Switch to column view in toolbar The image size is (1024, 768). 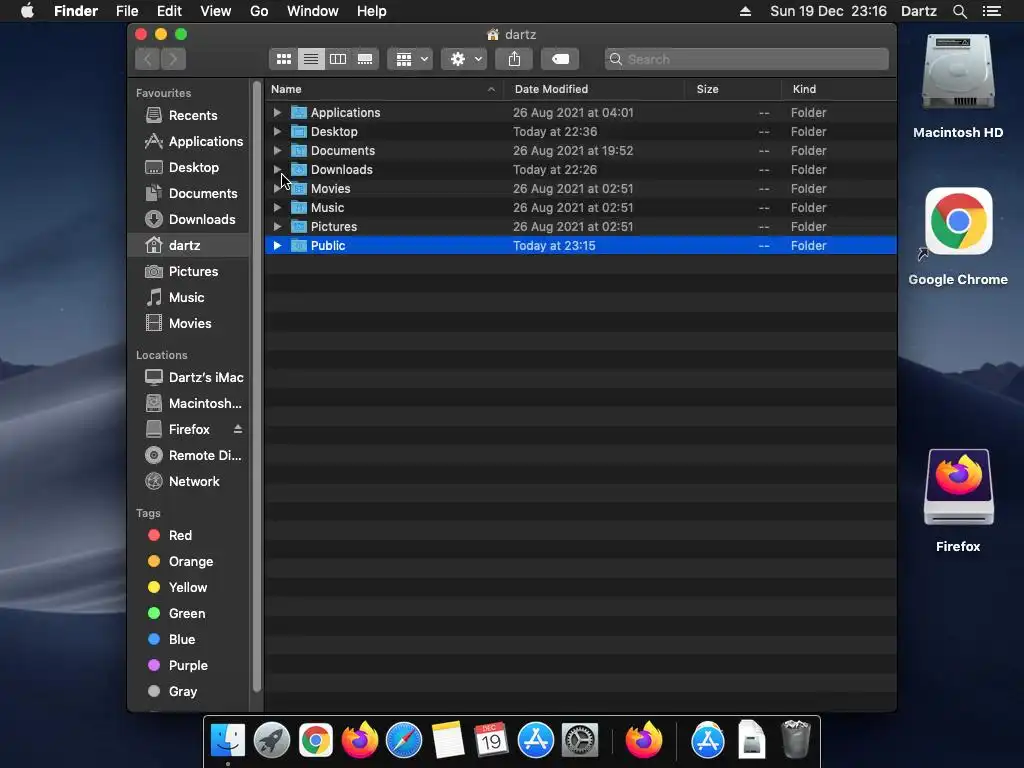pyautogui.click(x=338, y=59)
